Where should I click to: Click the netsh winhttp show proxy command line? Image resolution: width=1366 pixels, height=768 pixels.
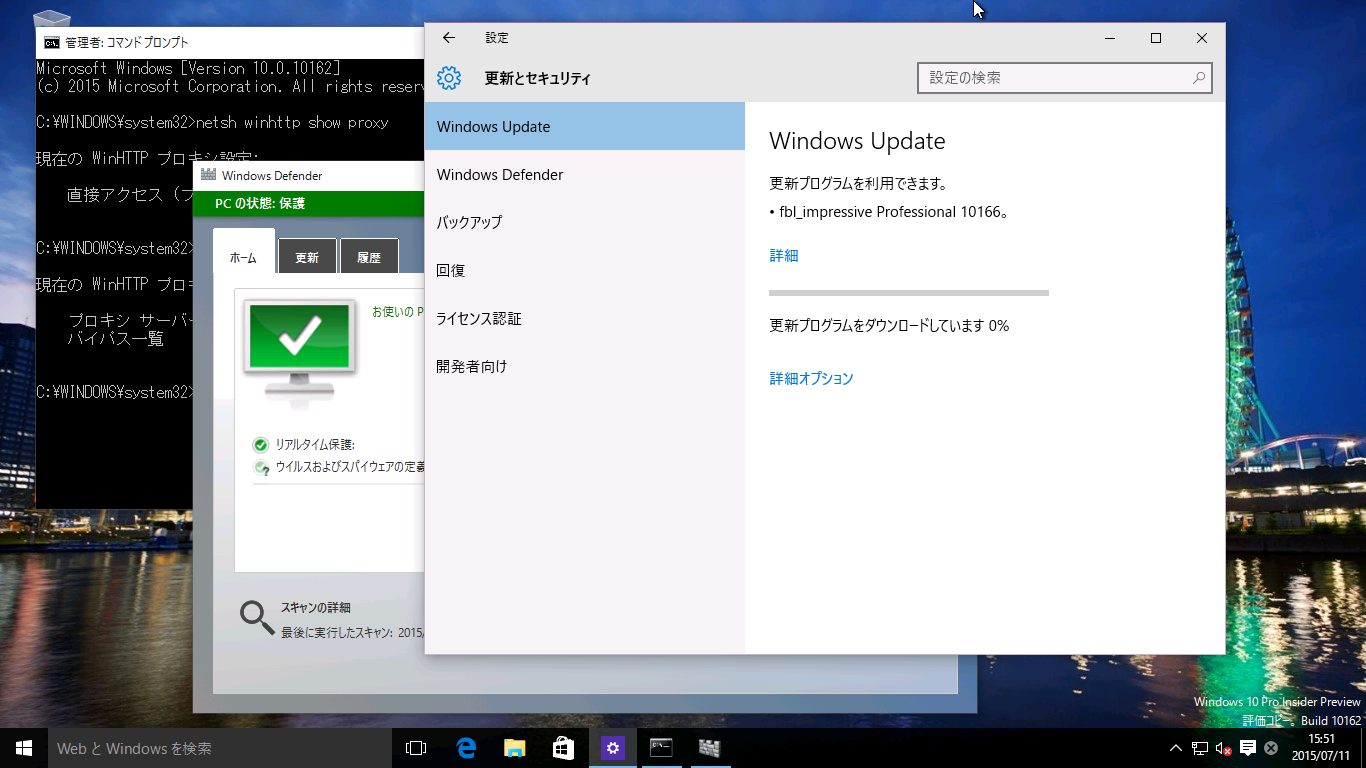pos(212,123)
